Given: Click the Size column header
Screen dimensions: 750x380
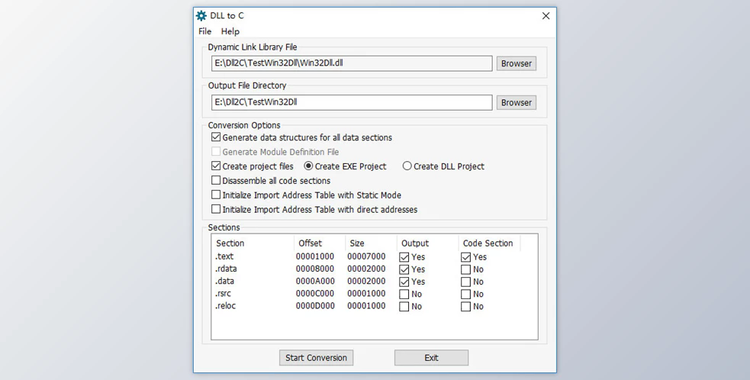Looking at the screenshot, I should point(371,243).
